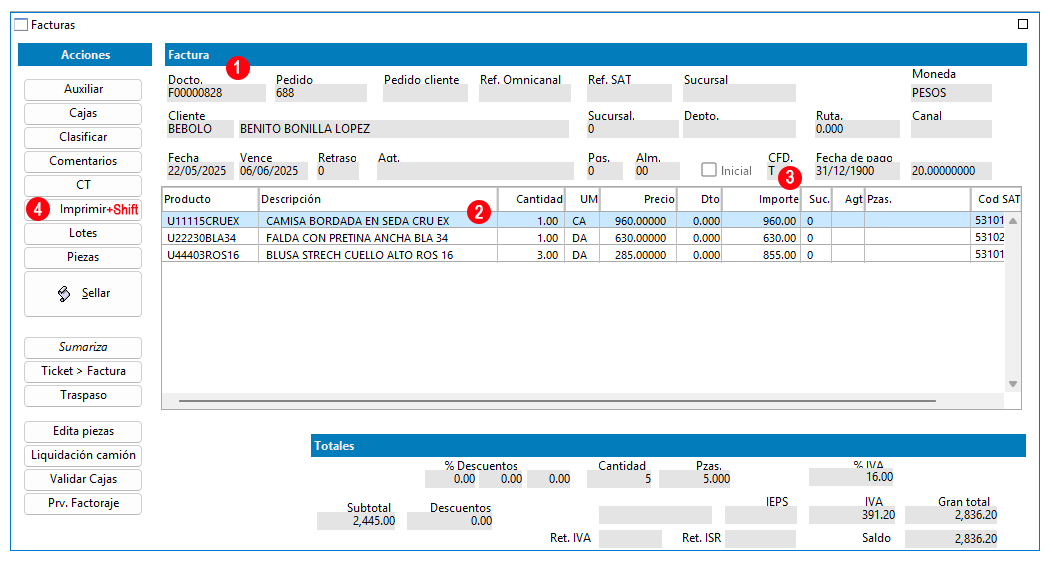
Task: Click the Alm. field showing 00
Action: pyautogui.click(x=657, y=171)
